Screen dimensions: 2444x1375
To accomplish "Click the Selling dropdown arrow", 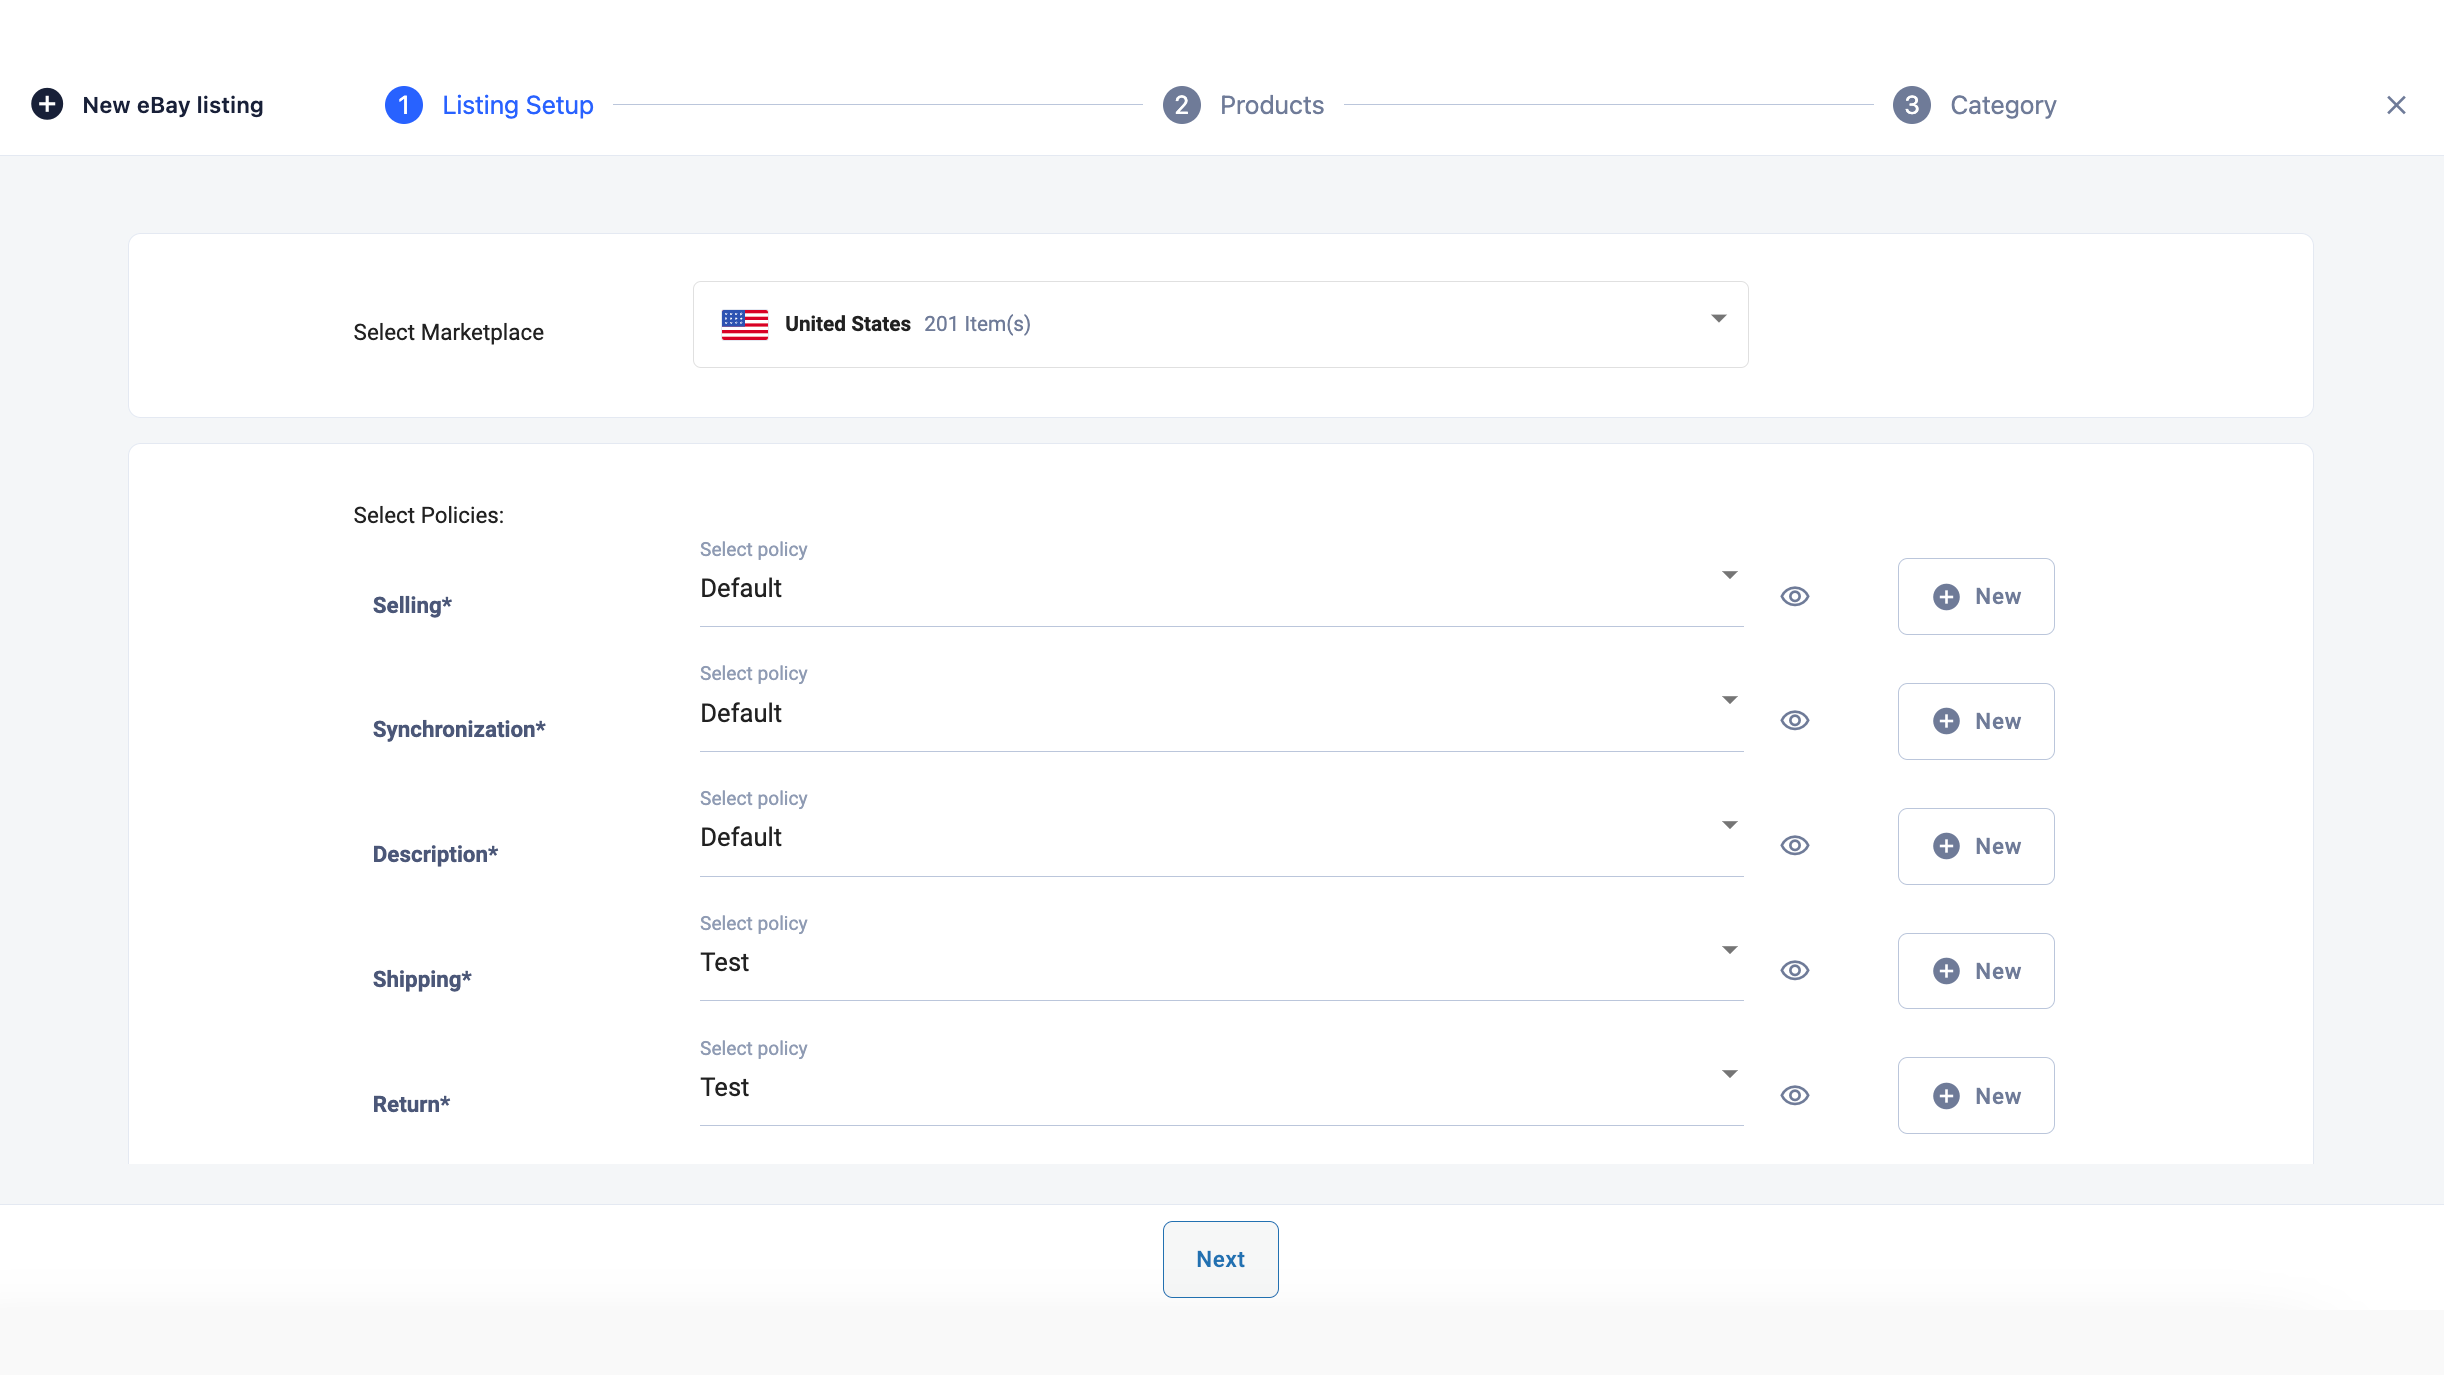I will point(1730,575).
